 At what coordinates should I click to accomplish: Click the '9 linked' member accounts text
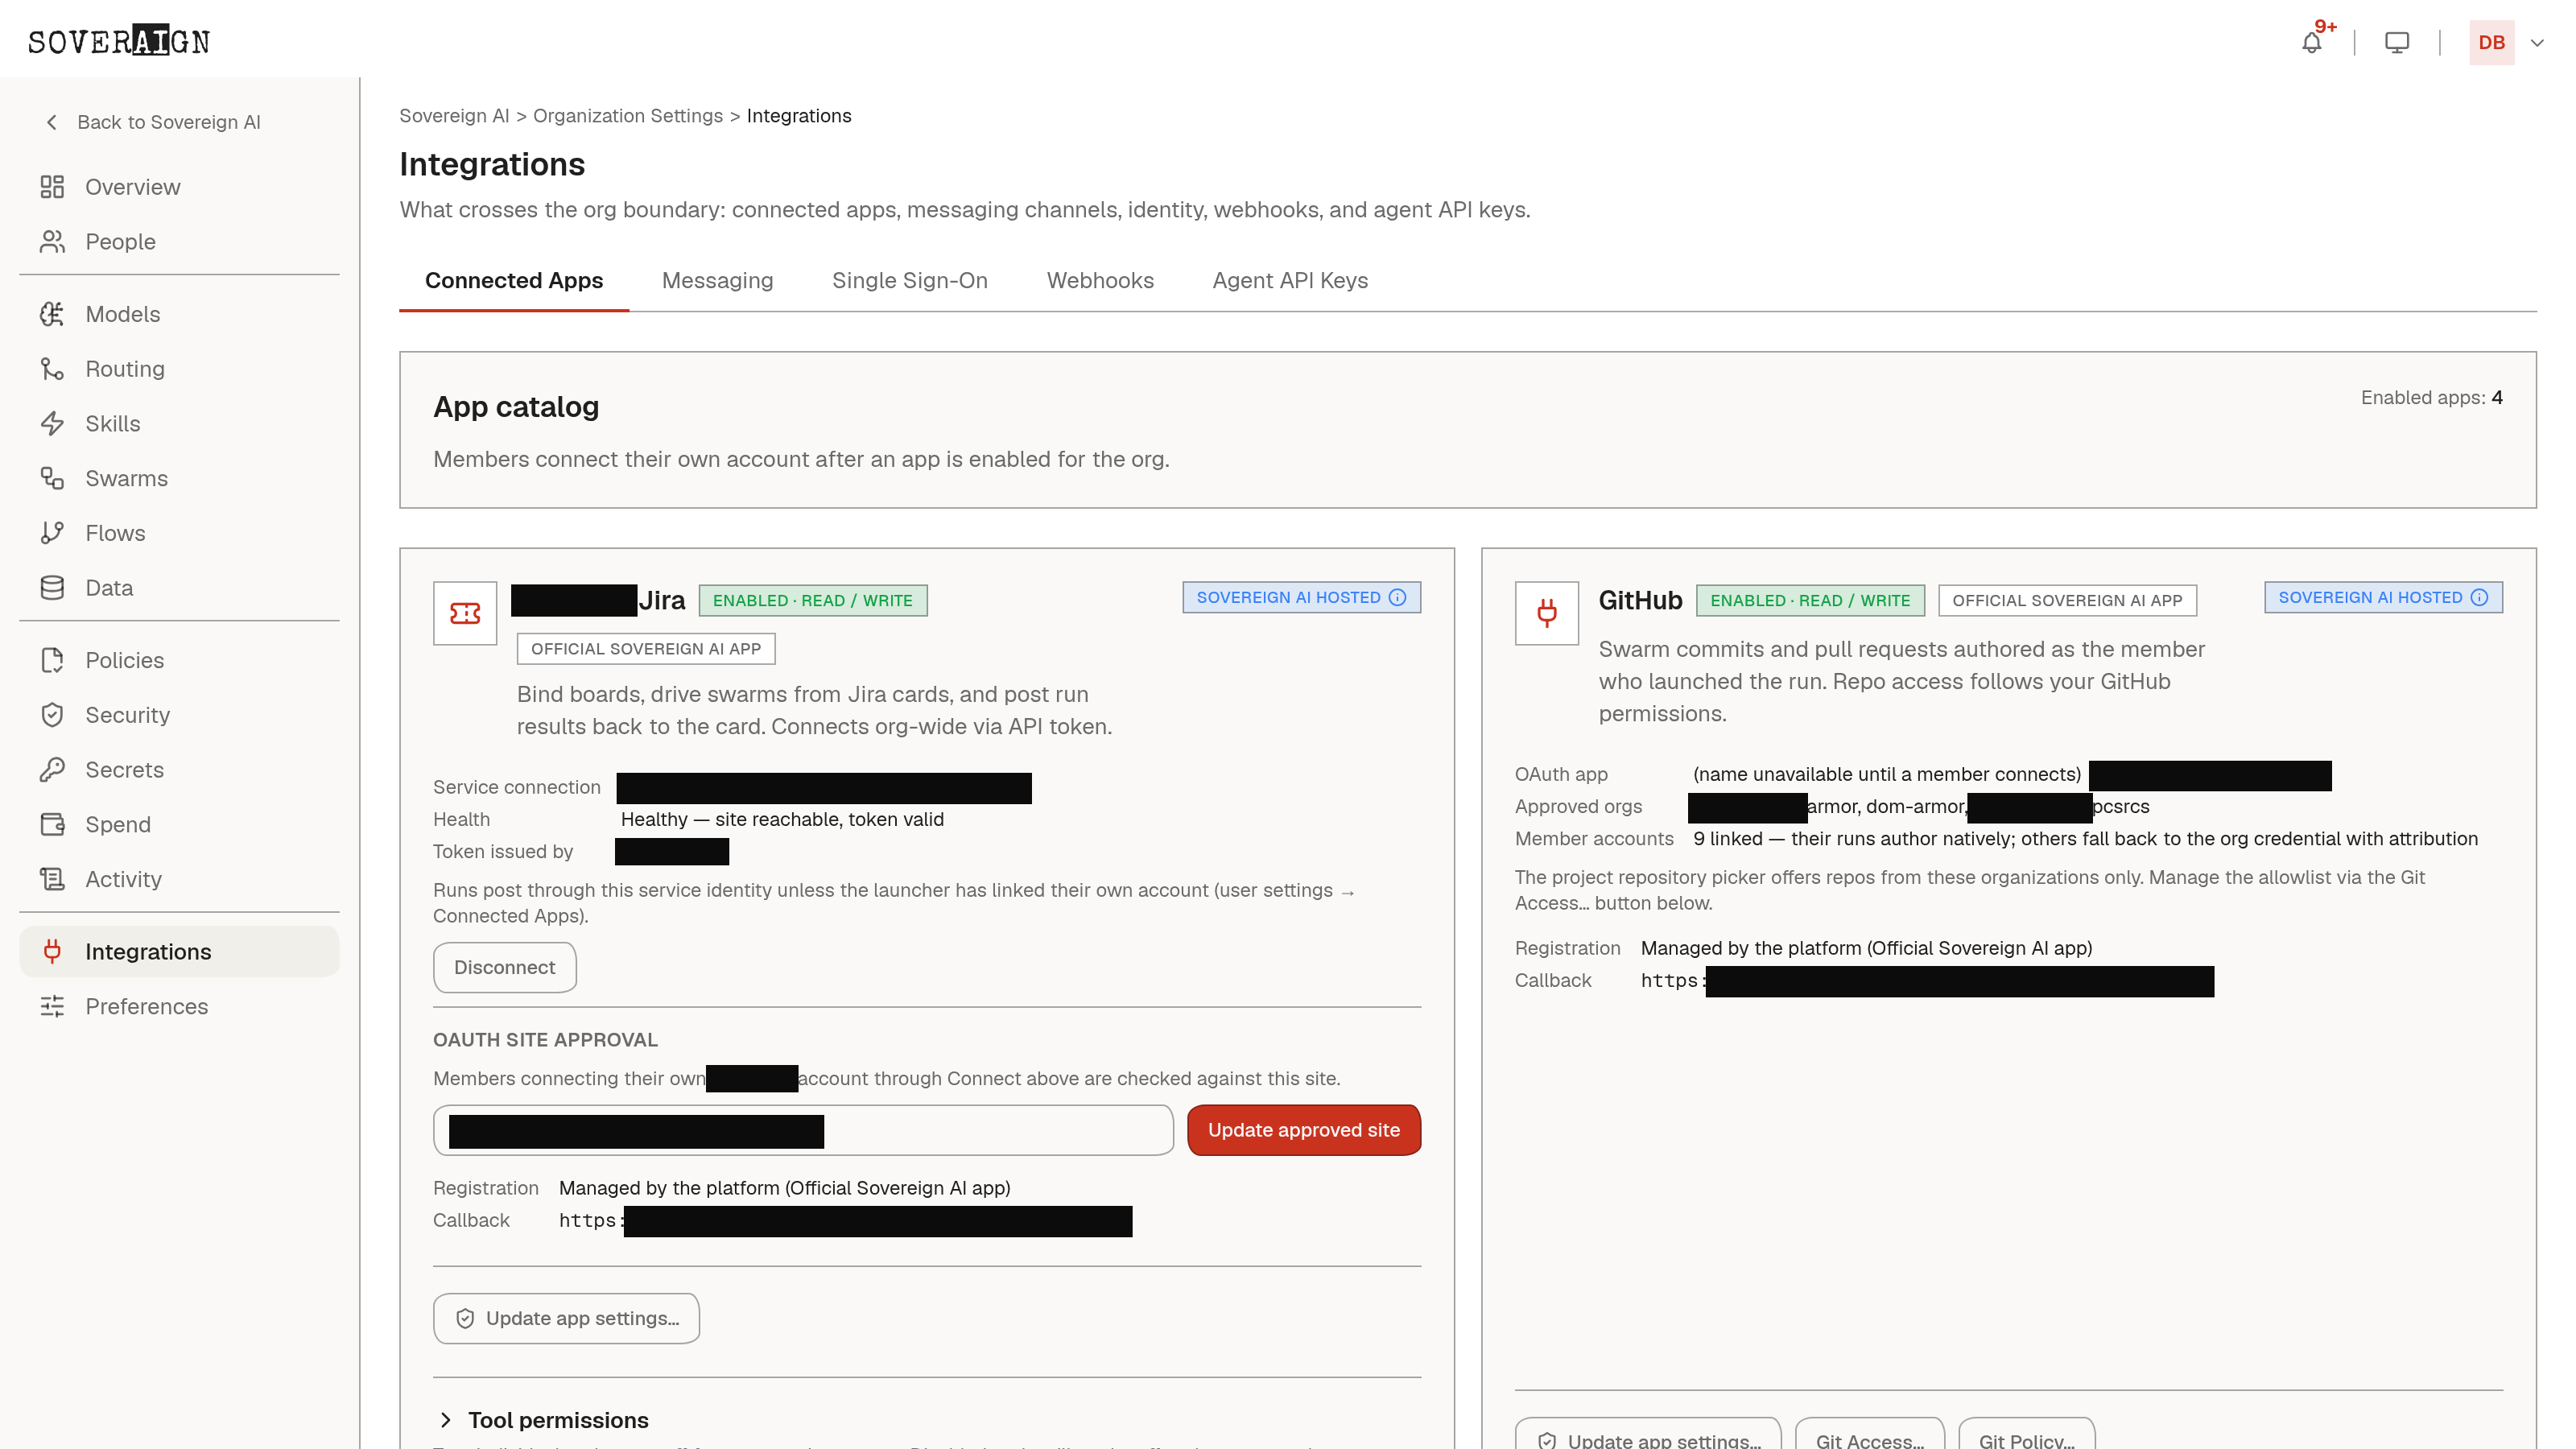coord(1727,839)
